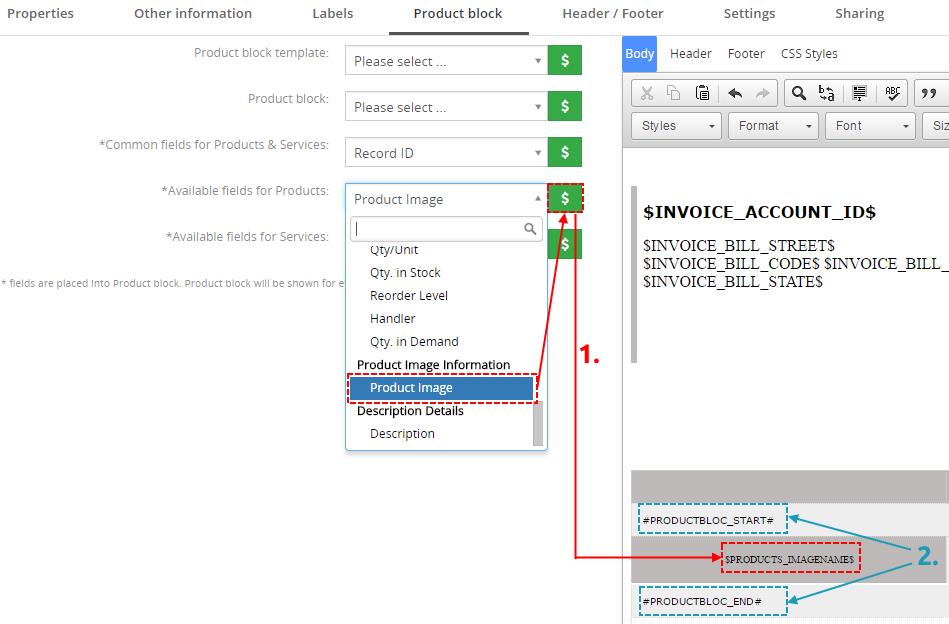Insert a block quote with quotation icon
The image size is (949, 624).
pos(929,93)
